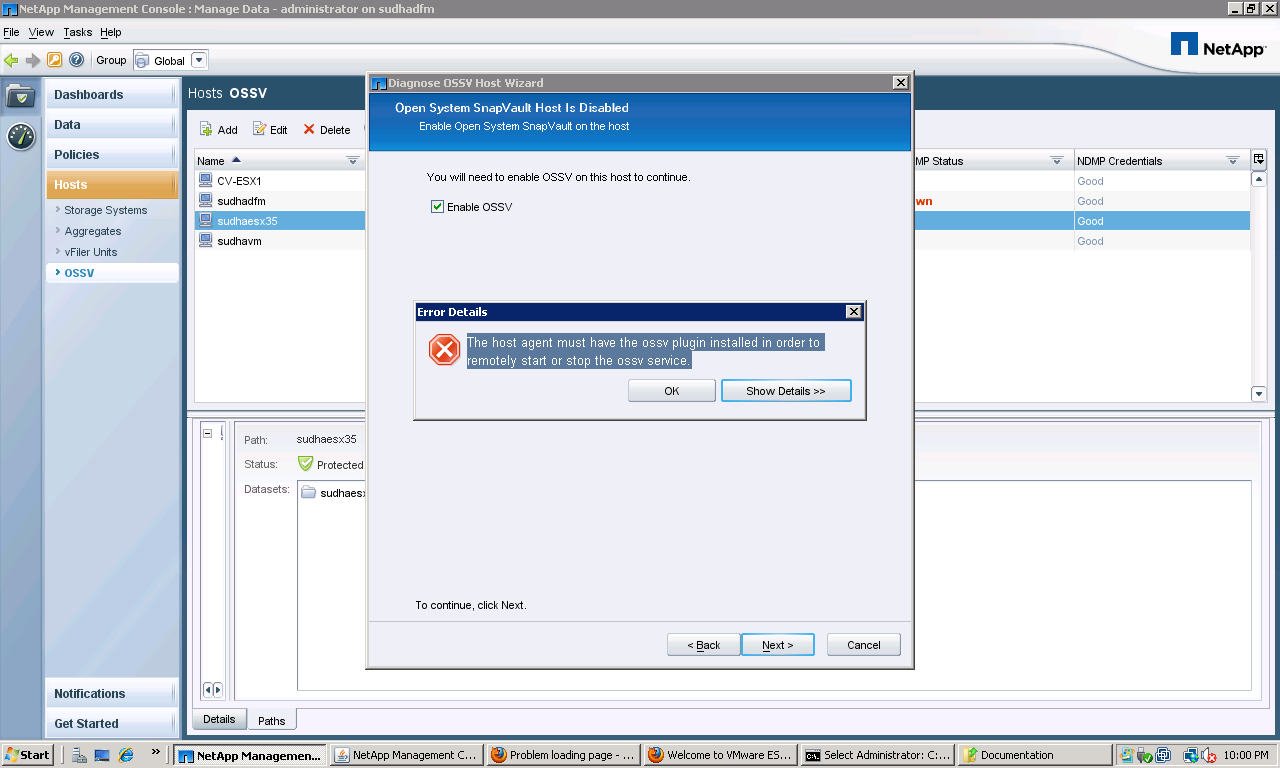
Task: Open the Dashboards navigation section
Action: point(112,95)
